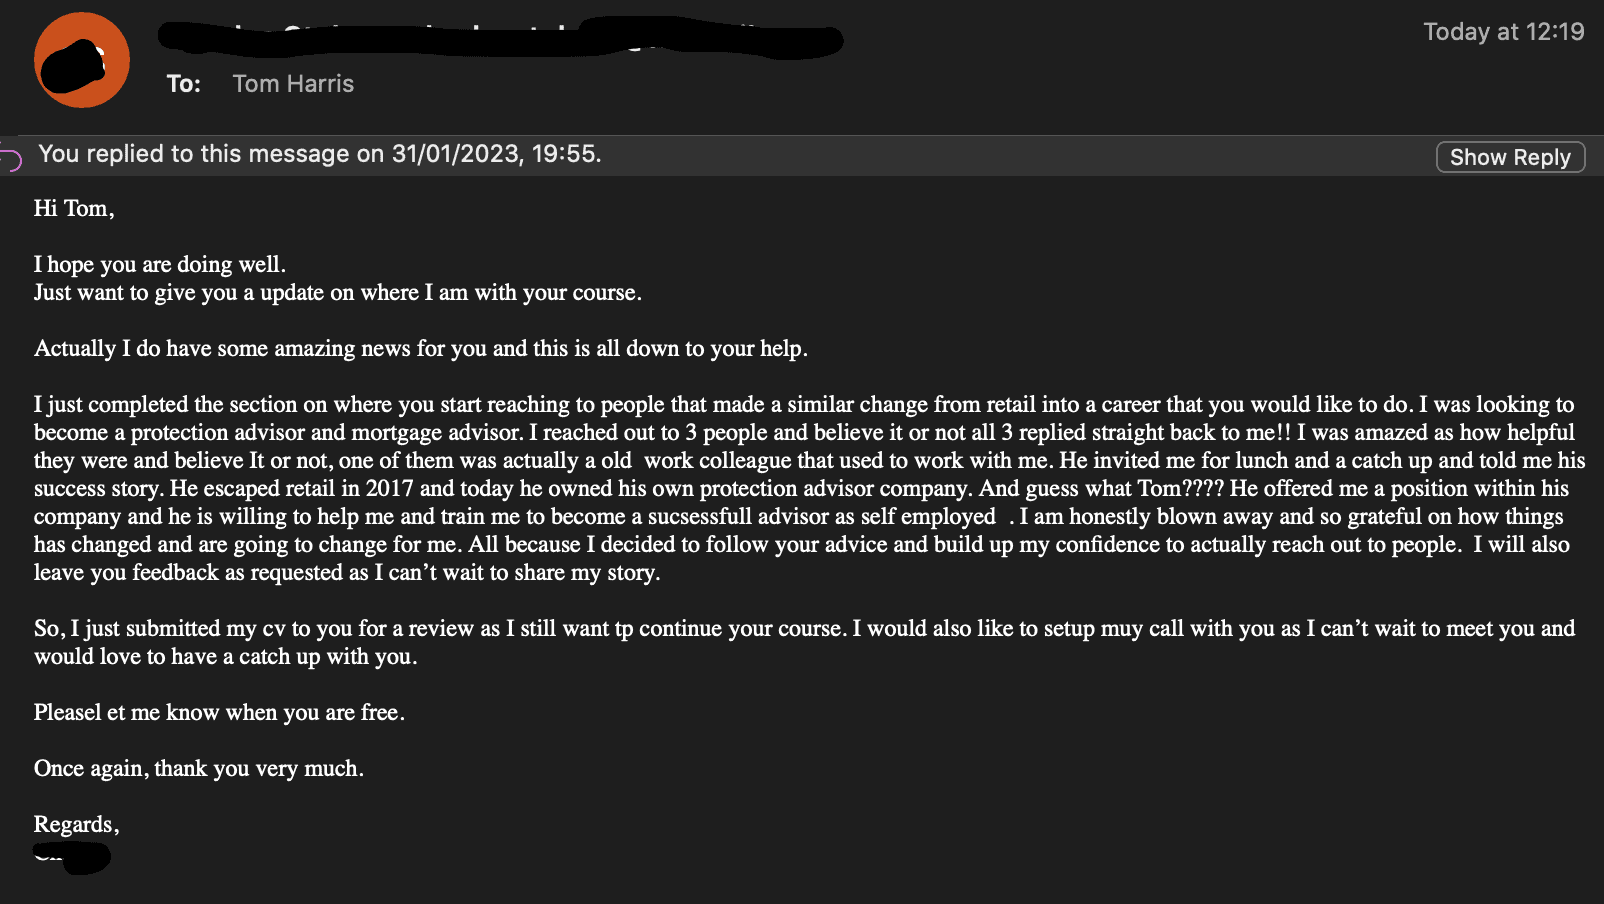
Task: Show the reply to this message
Action: [1510, 157]
